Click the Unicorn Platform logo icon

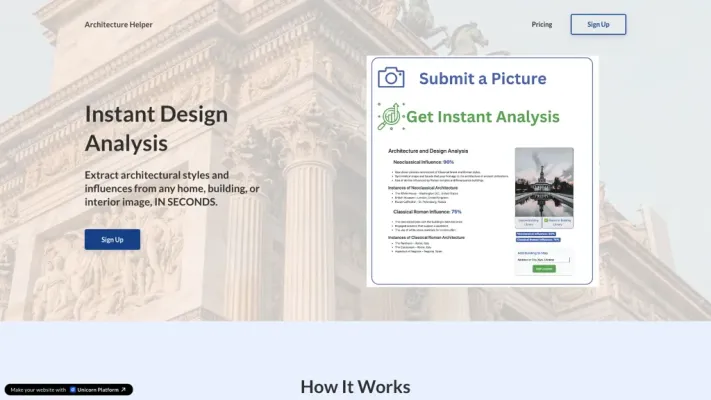point(73,390)
